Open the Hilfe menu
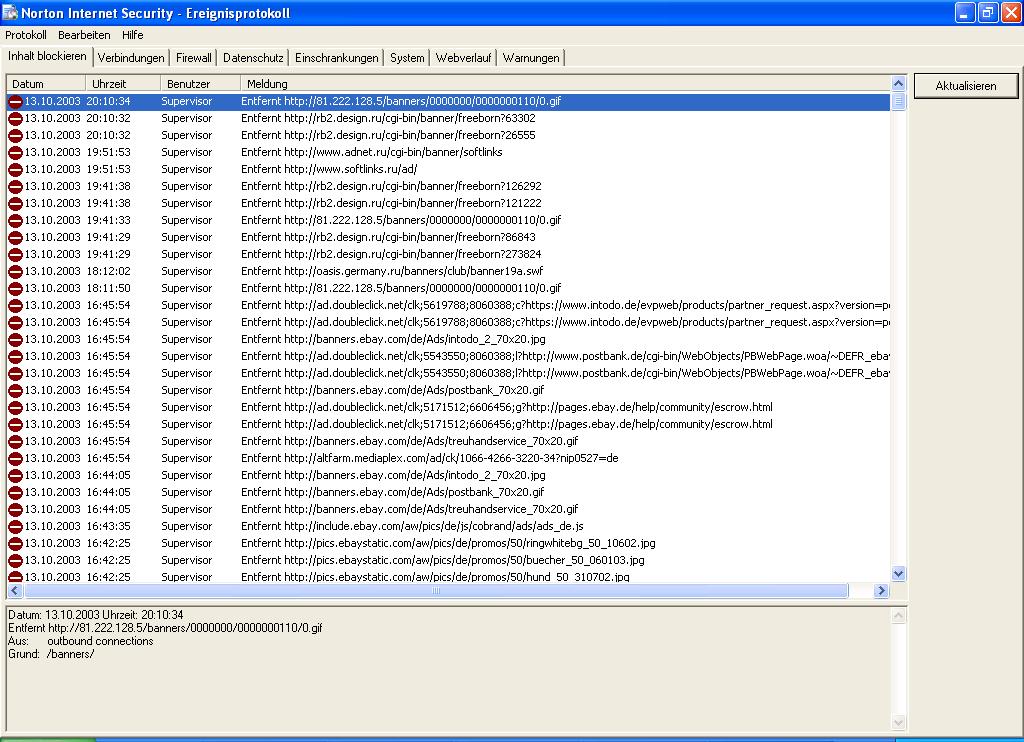 tap(133, 35)
